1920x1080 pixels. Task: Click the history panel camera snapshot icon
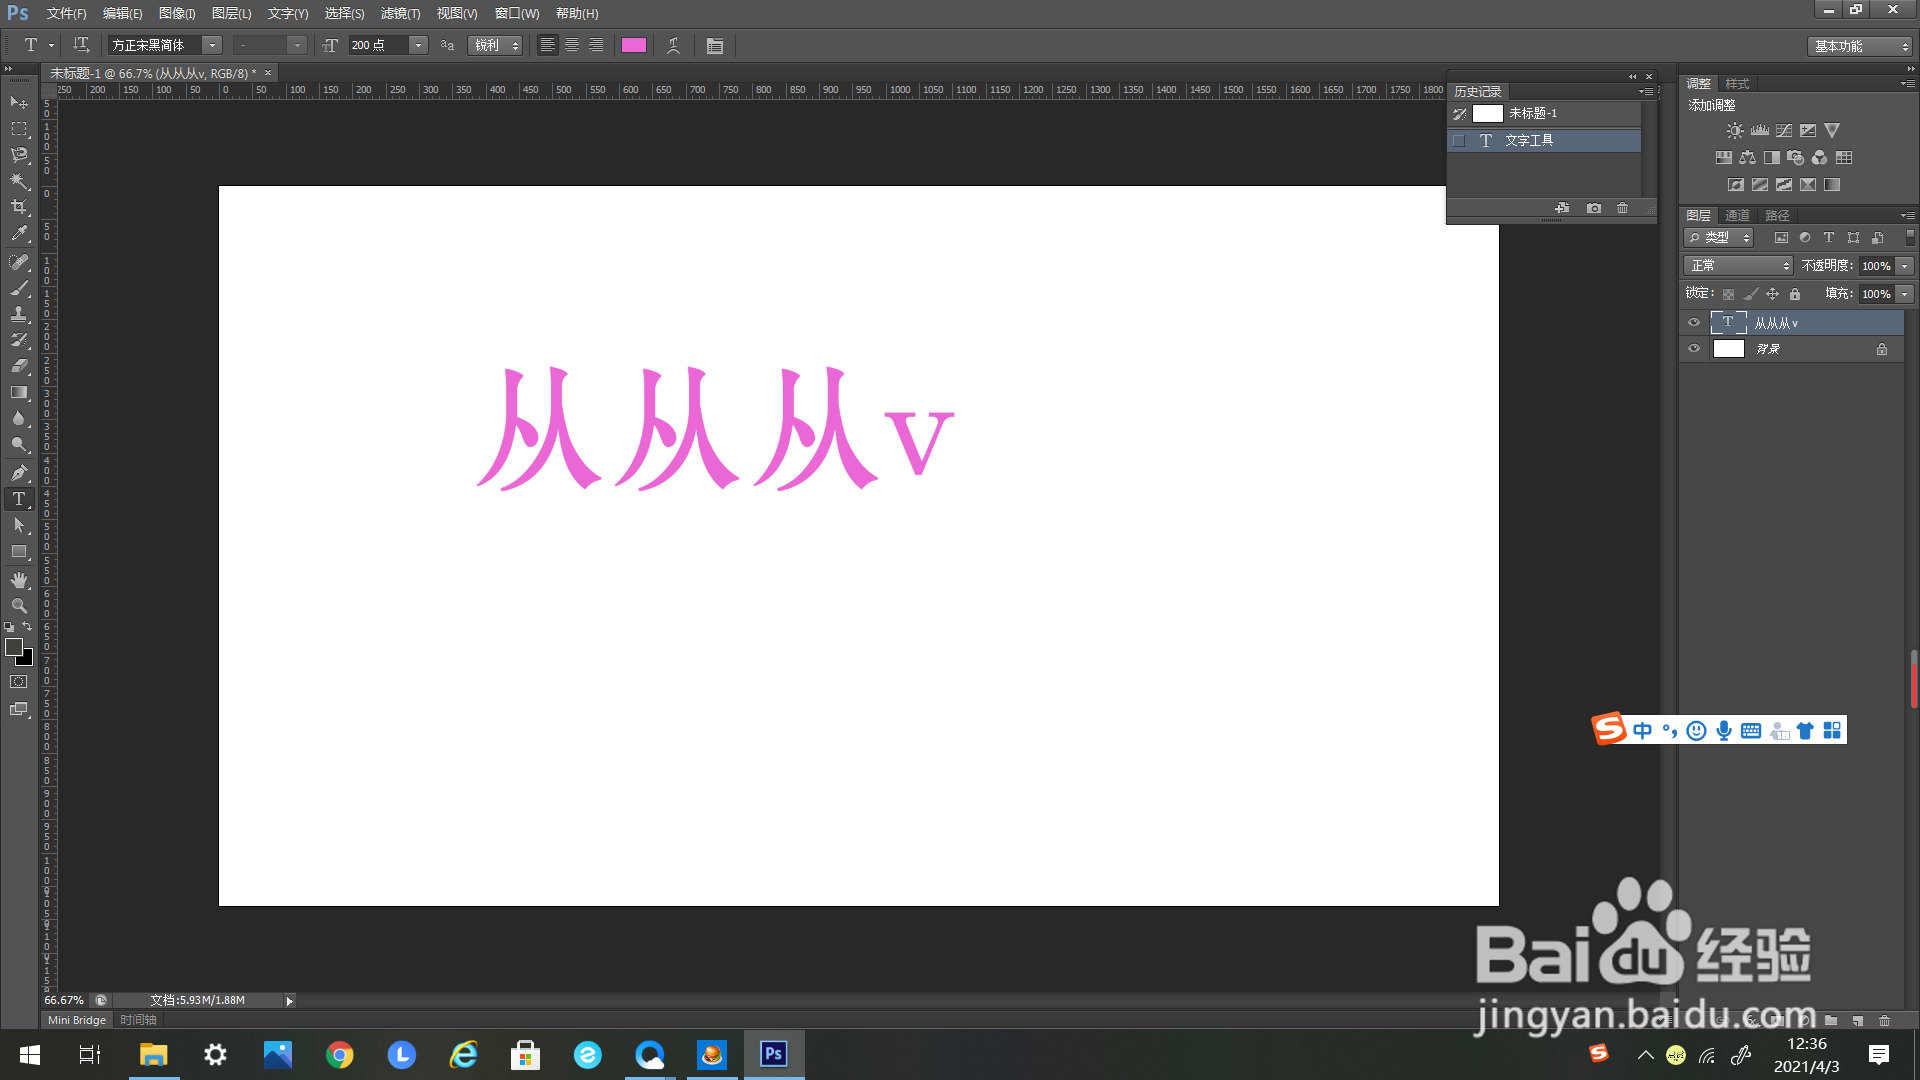point(1594,208)
